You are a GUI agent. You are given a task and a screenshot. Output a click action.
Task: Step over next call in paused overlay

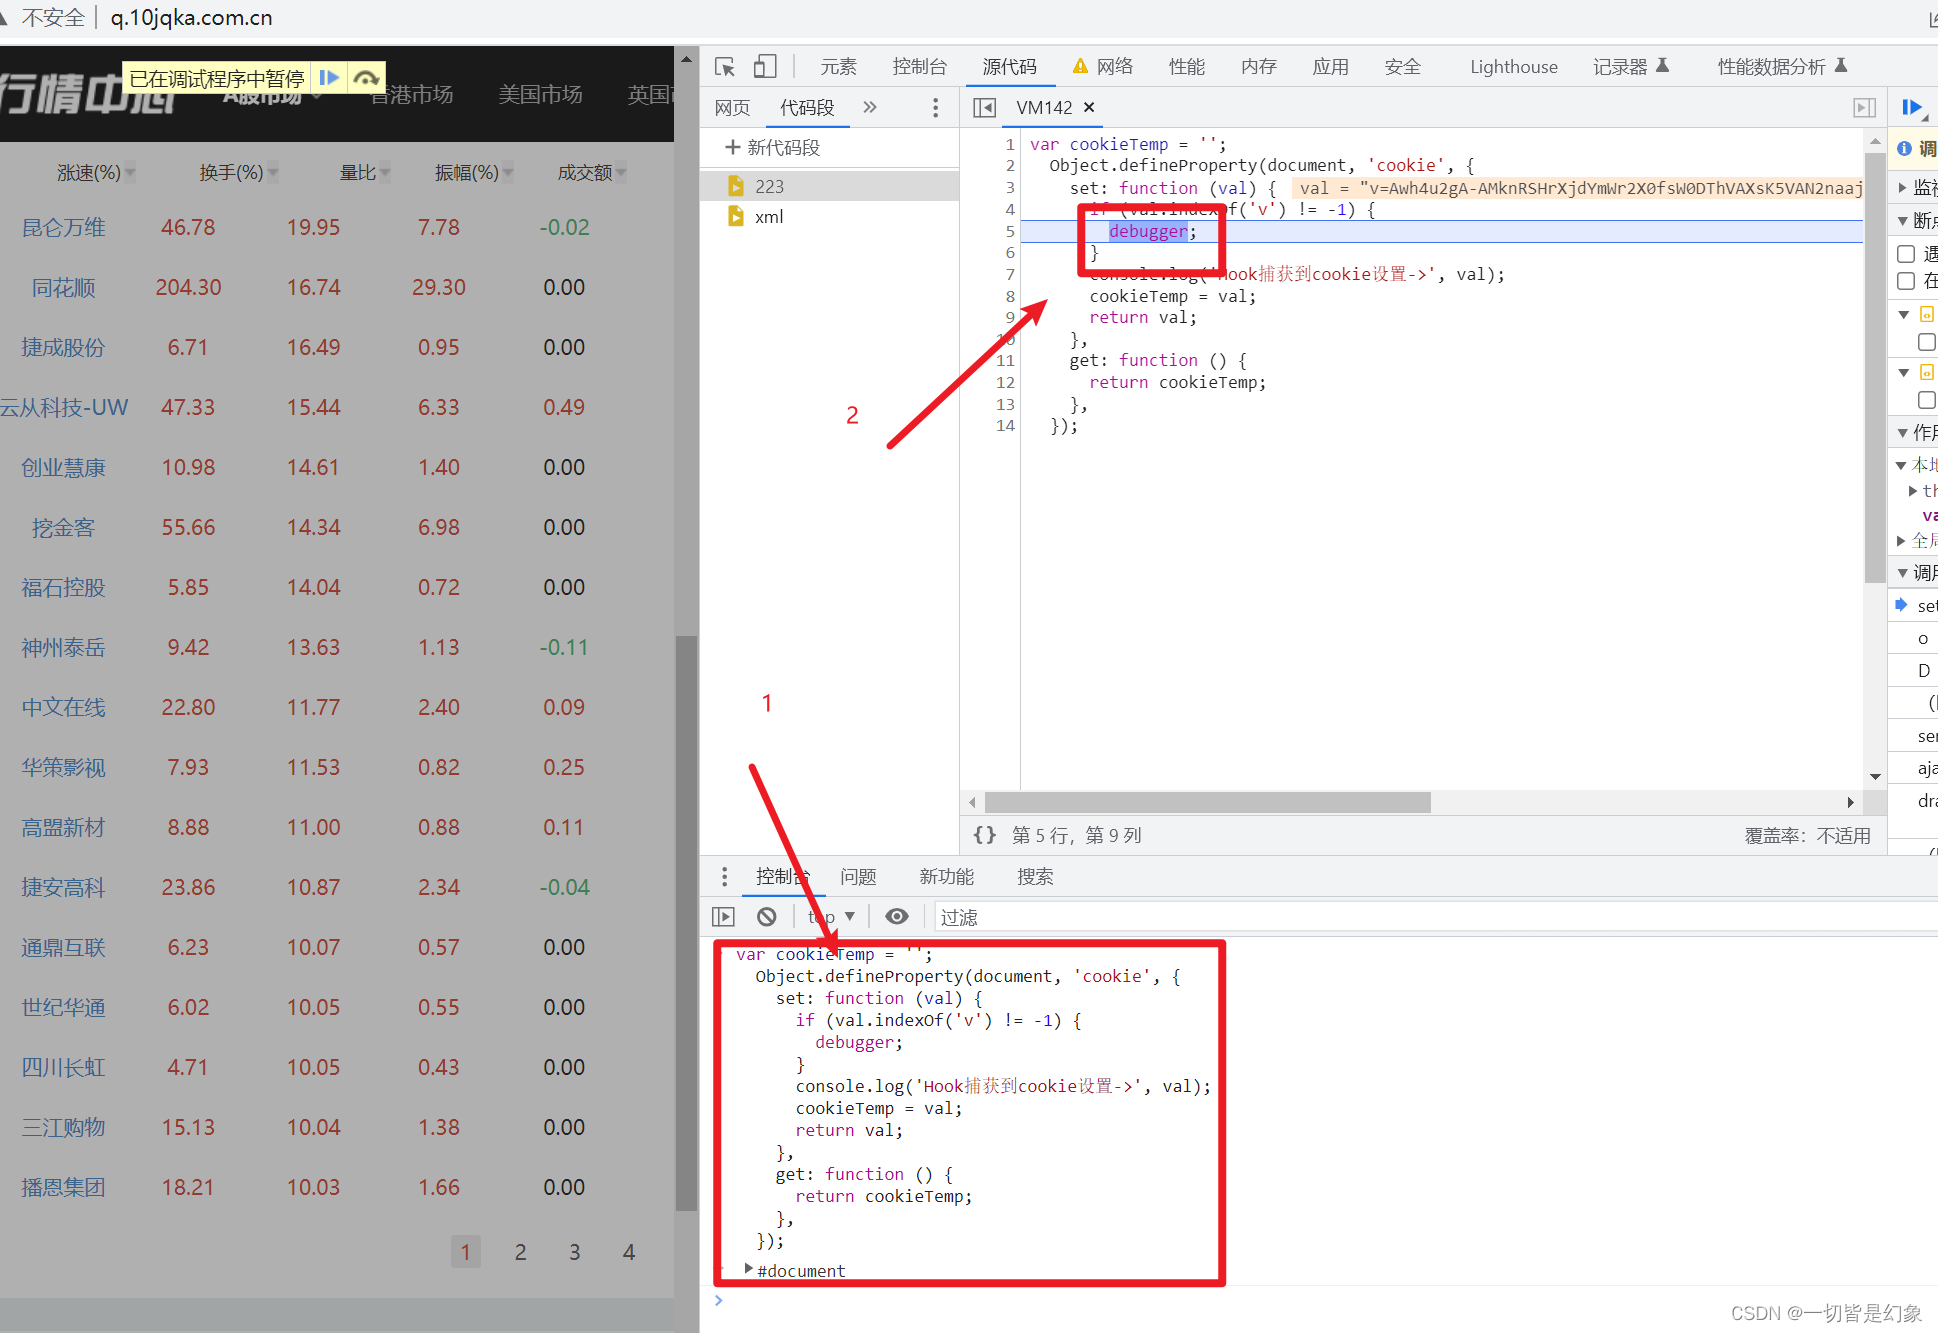366,77
